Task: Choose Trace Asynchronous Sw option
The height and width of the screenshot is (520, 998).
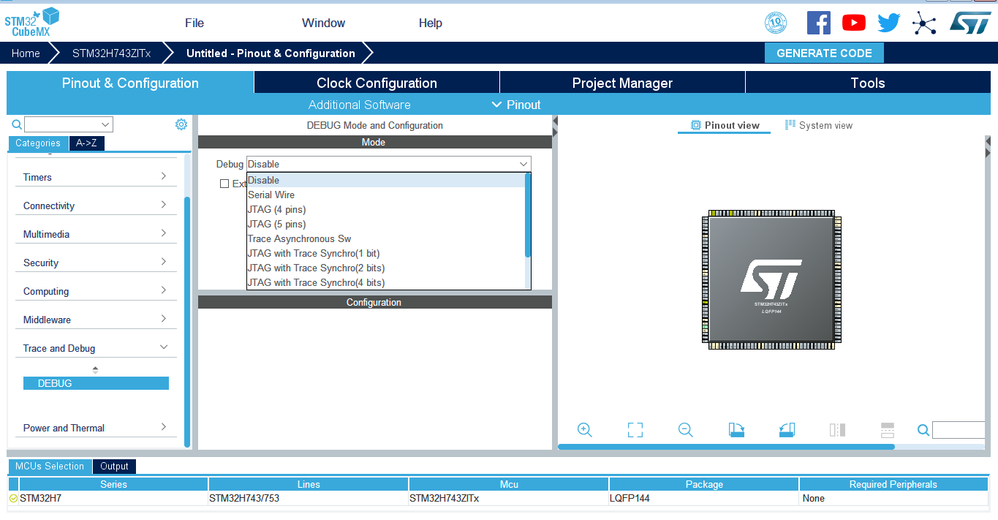Action: [386, 239]
